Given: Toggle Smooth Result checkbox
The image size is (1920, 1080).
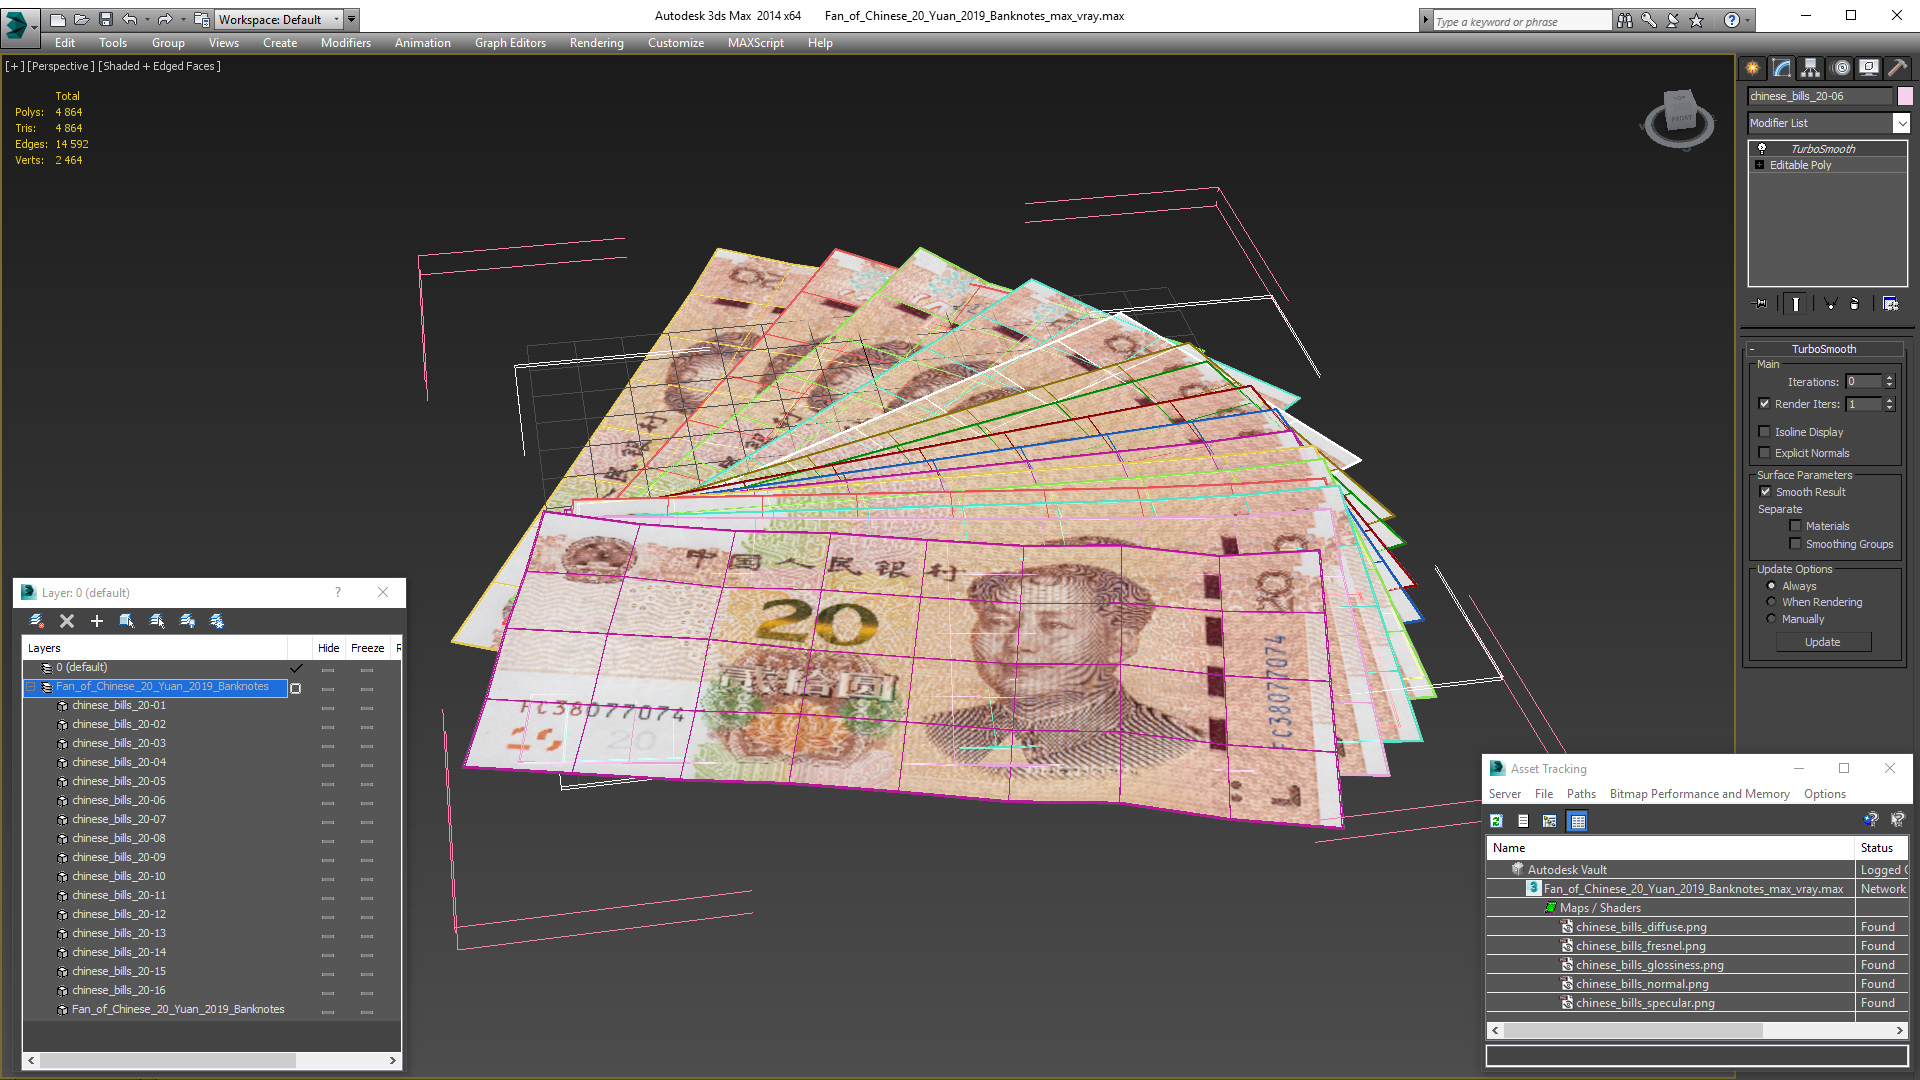Looking at the screenshot, I should click(1765, 492).
